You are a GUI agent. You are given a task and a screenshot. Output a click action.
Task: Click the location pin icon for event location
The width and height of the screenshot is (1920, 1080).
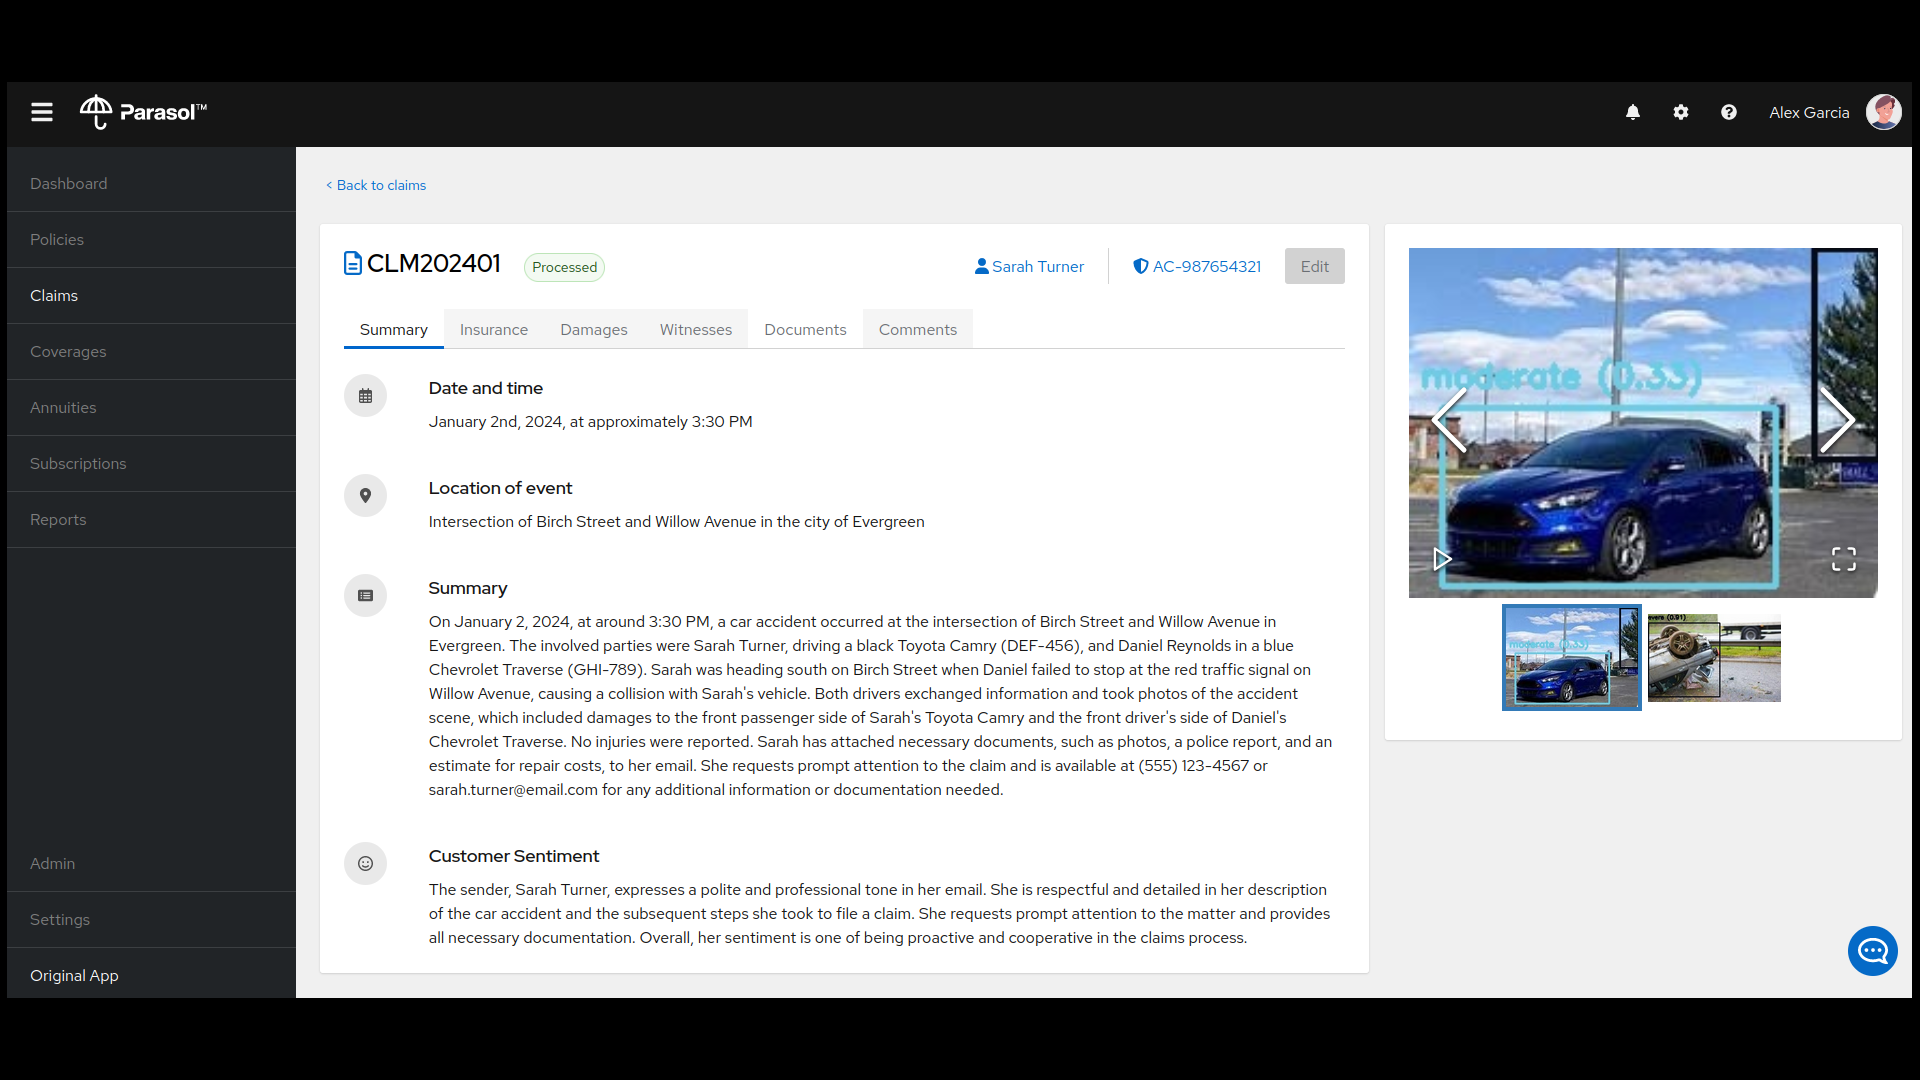(365, 495)
